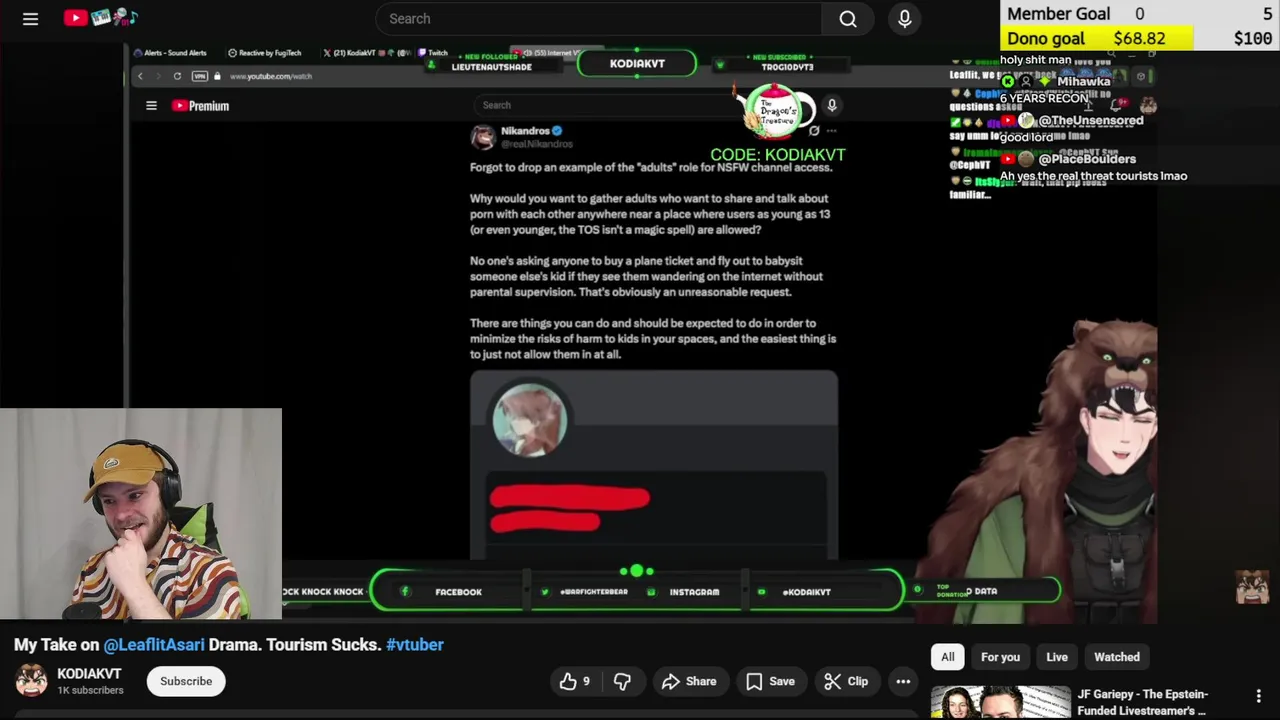Image resolution: width=1280 pixels, height=720 pixels.
Task: Dislike the video with thumbs down
Action: (622, 681)
